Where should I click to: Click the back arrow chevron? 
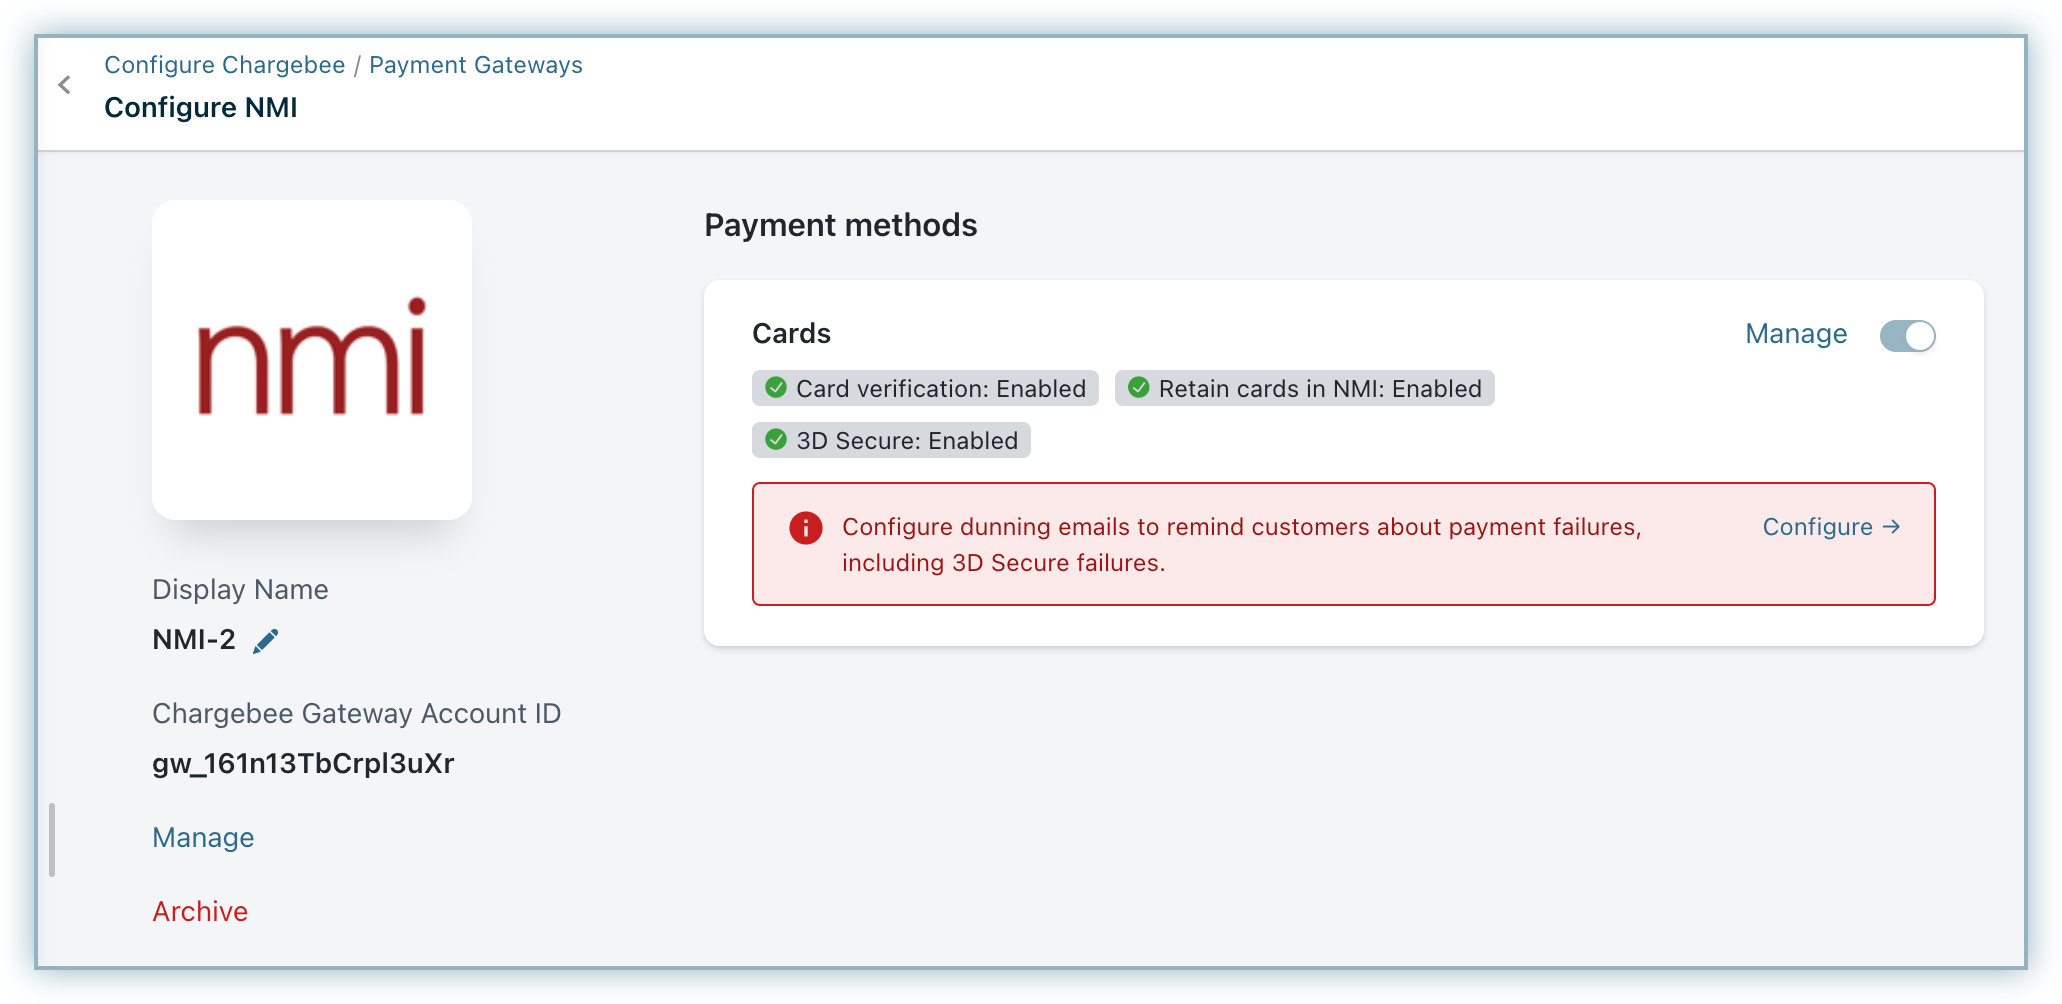(x=65, y=85)
